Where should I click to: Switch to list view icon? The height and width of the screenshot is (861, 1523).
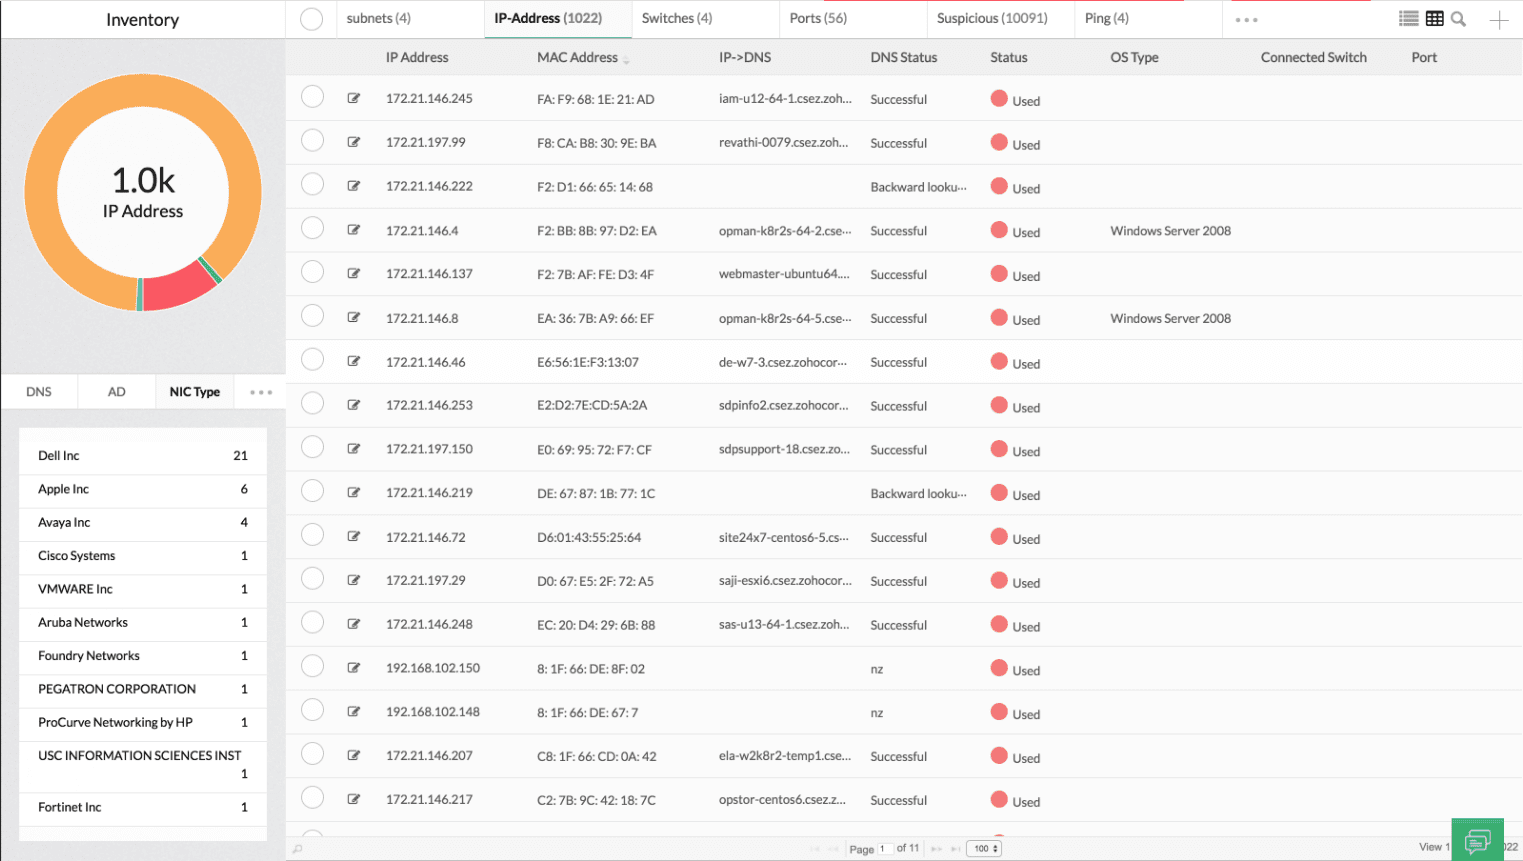click(1408, 19)
